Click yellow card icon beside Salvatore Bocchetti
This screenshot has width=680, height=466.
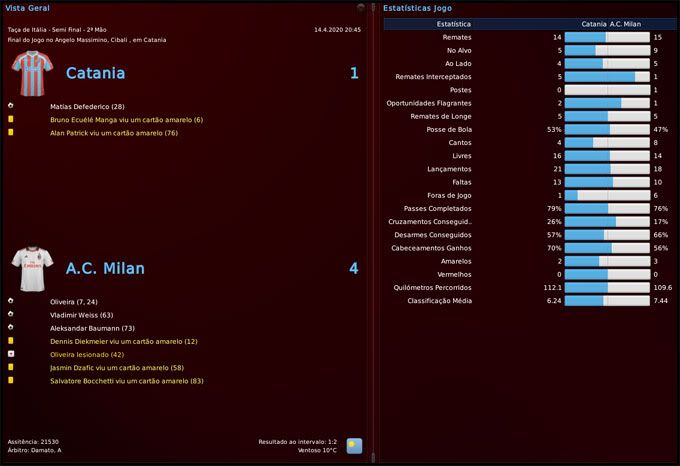point(10,380)
